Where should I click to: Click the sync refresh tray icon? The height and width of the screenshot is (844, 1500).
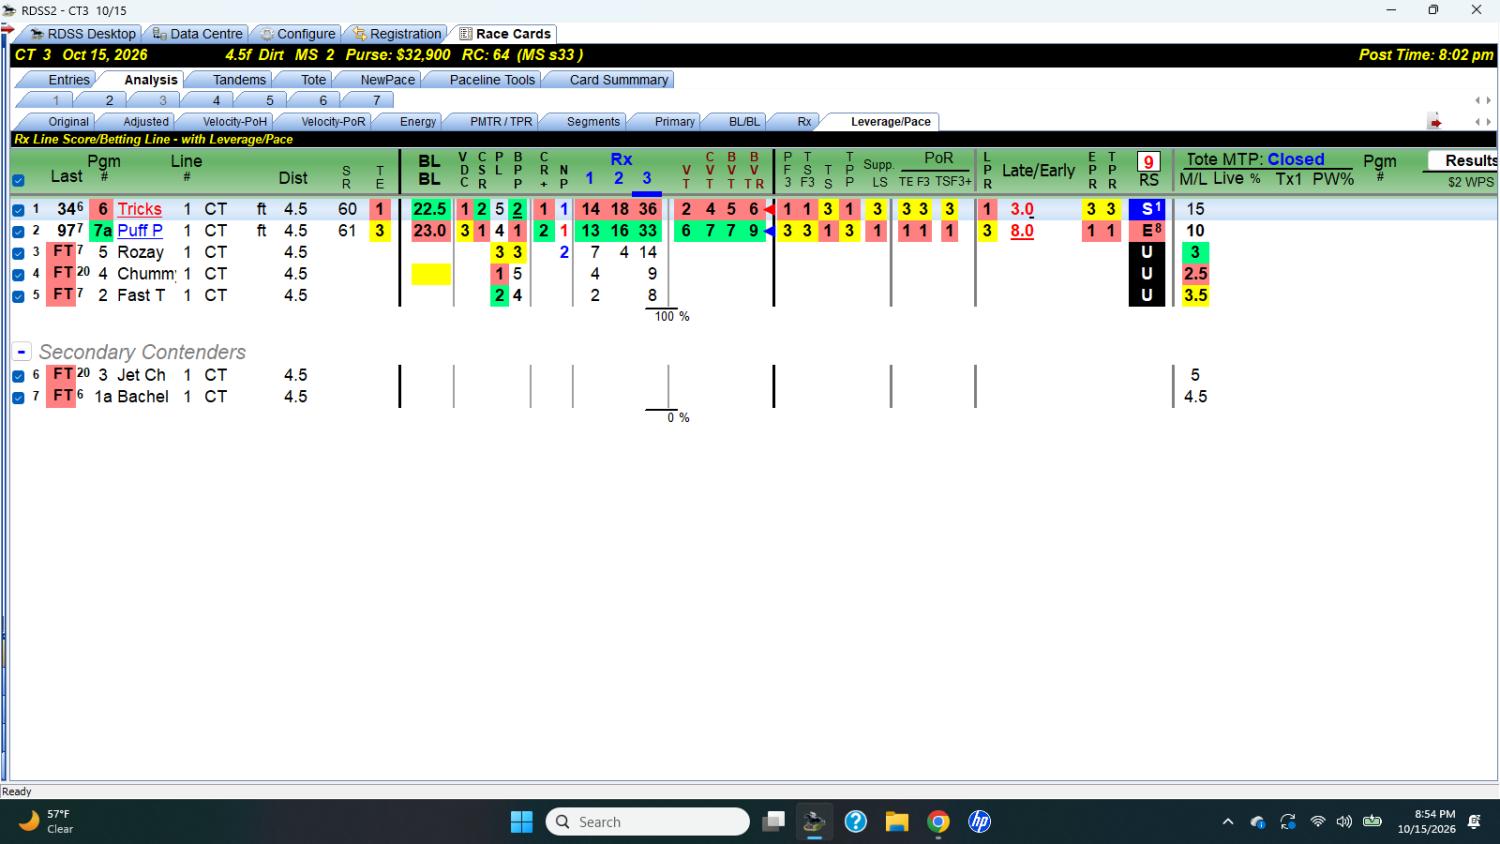coord(1288,822)
